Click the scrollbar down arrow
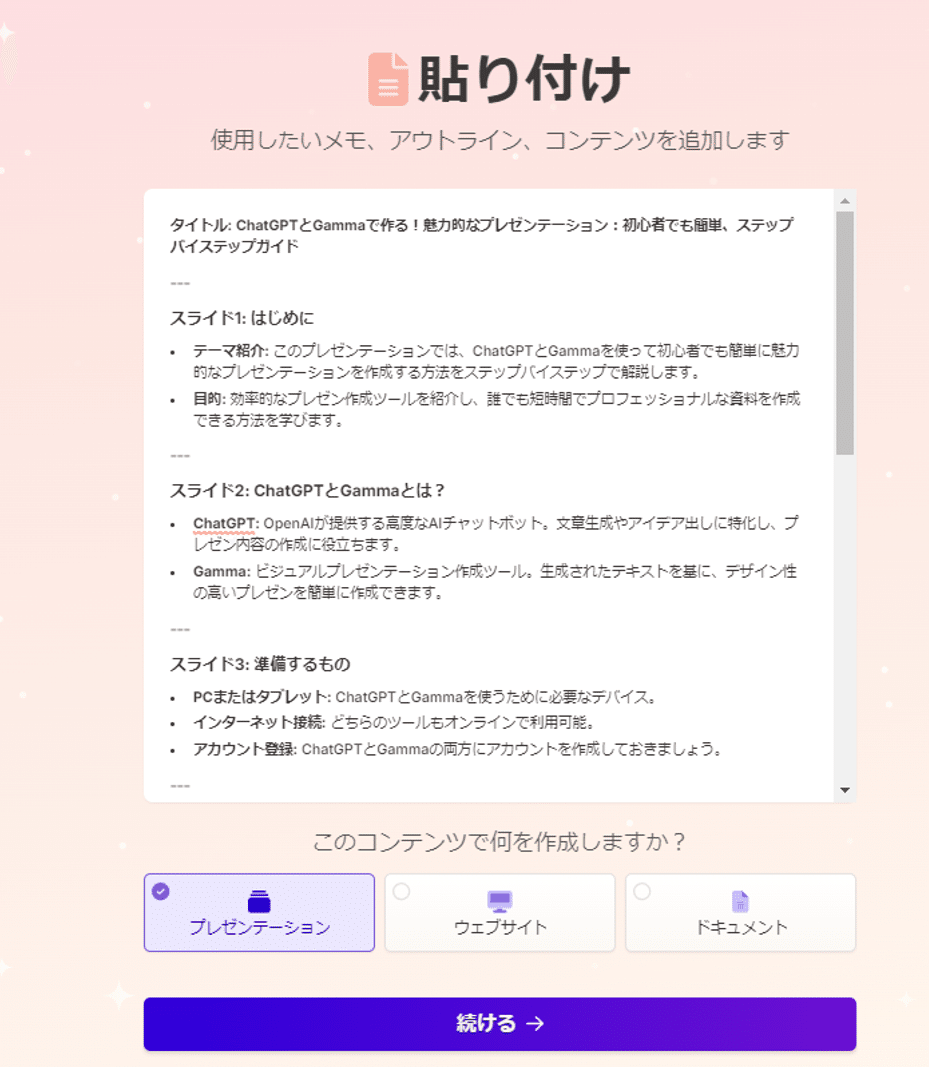 pos(845,790)
